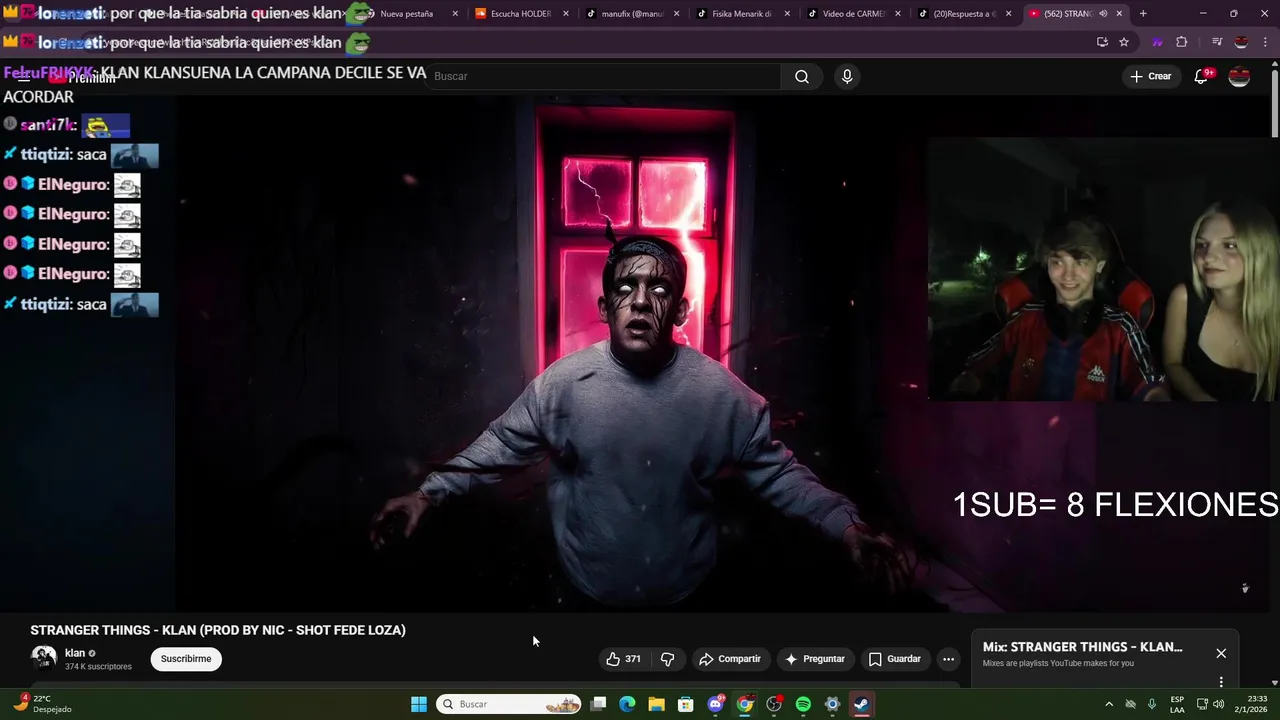Image resolution: width=1280 pixels, height=720 pixels.
Task: Click the Suscribirme button
Action: pos(186,659)
